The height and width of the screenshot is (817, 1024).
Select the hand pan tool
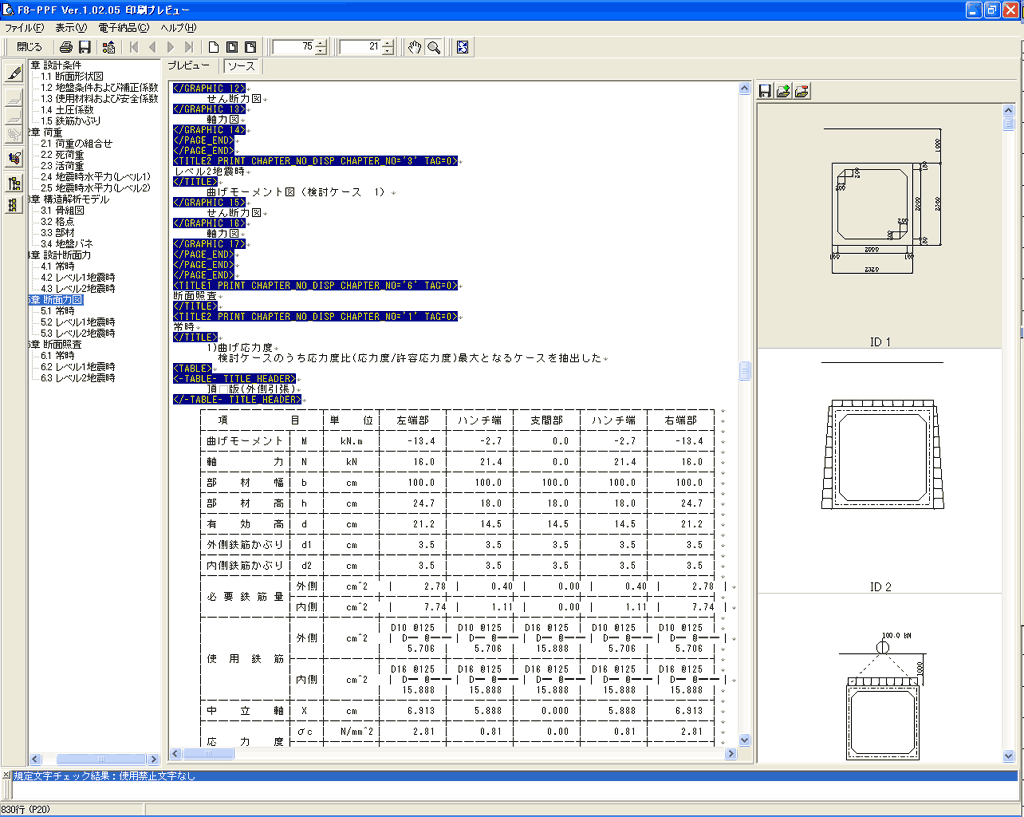pyautogui.click(x=415, y=47)
